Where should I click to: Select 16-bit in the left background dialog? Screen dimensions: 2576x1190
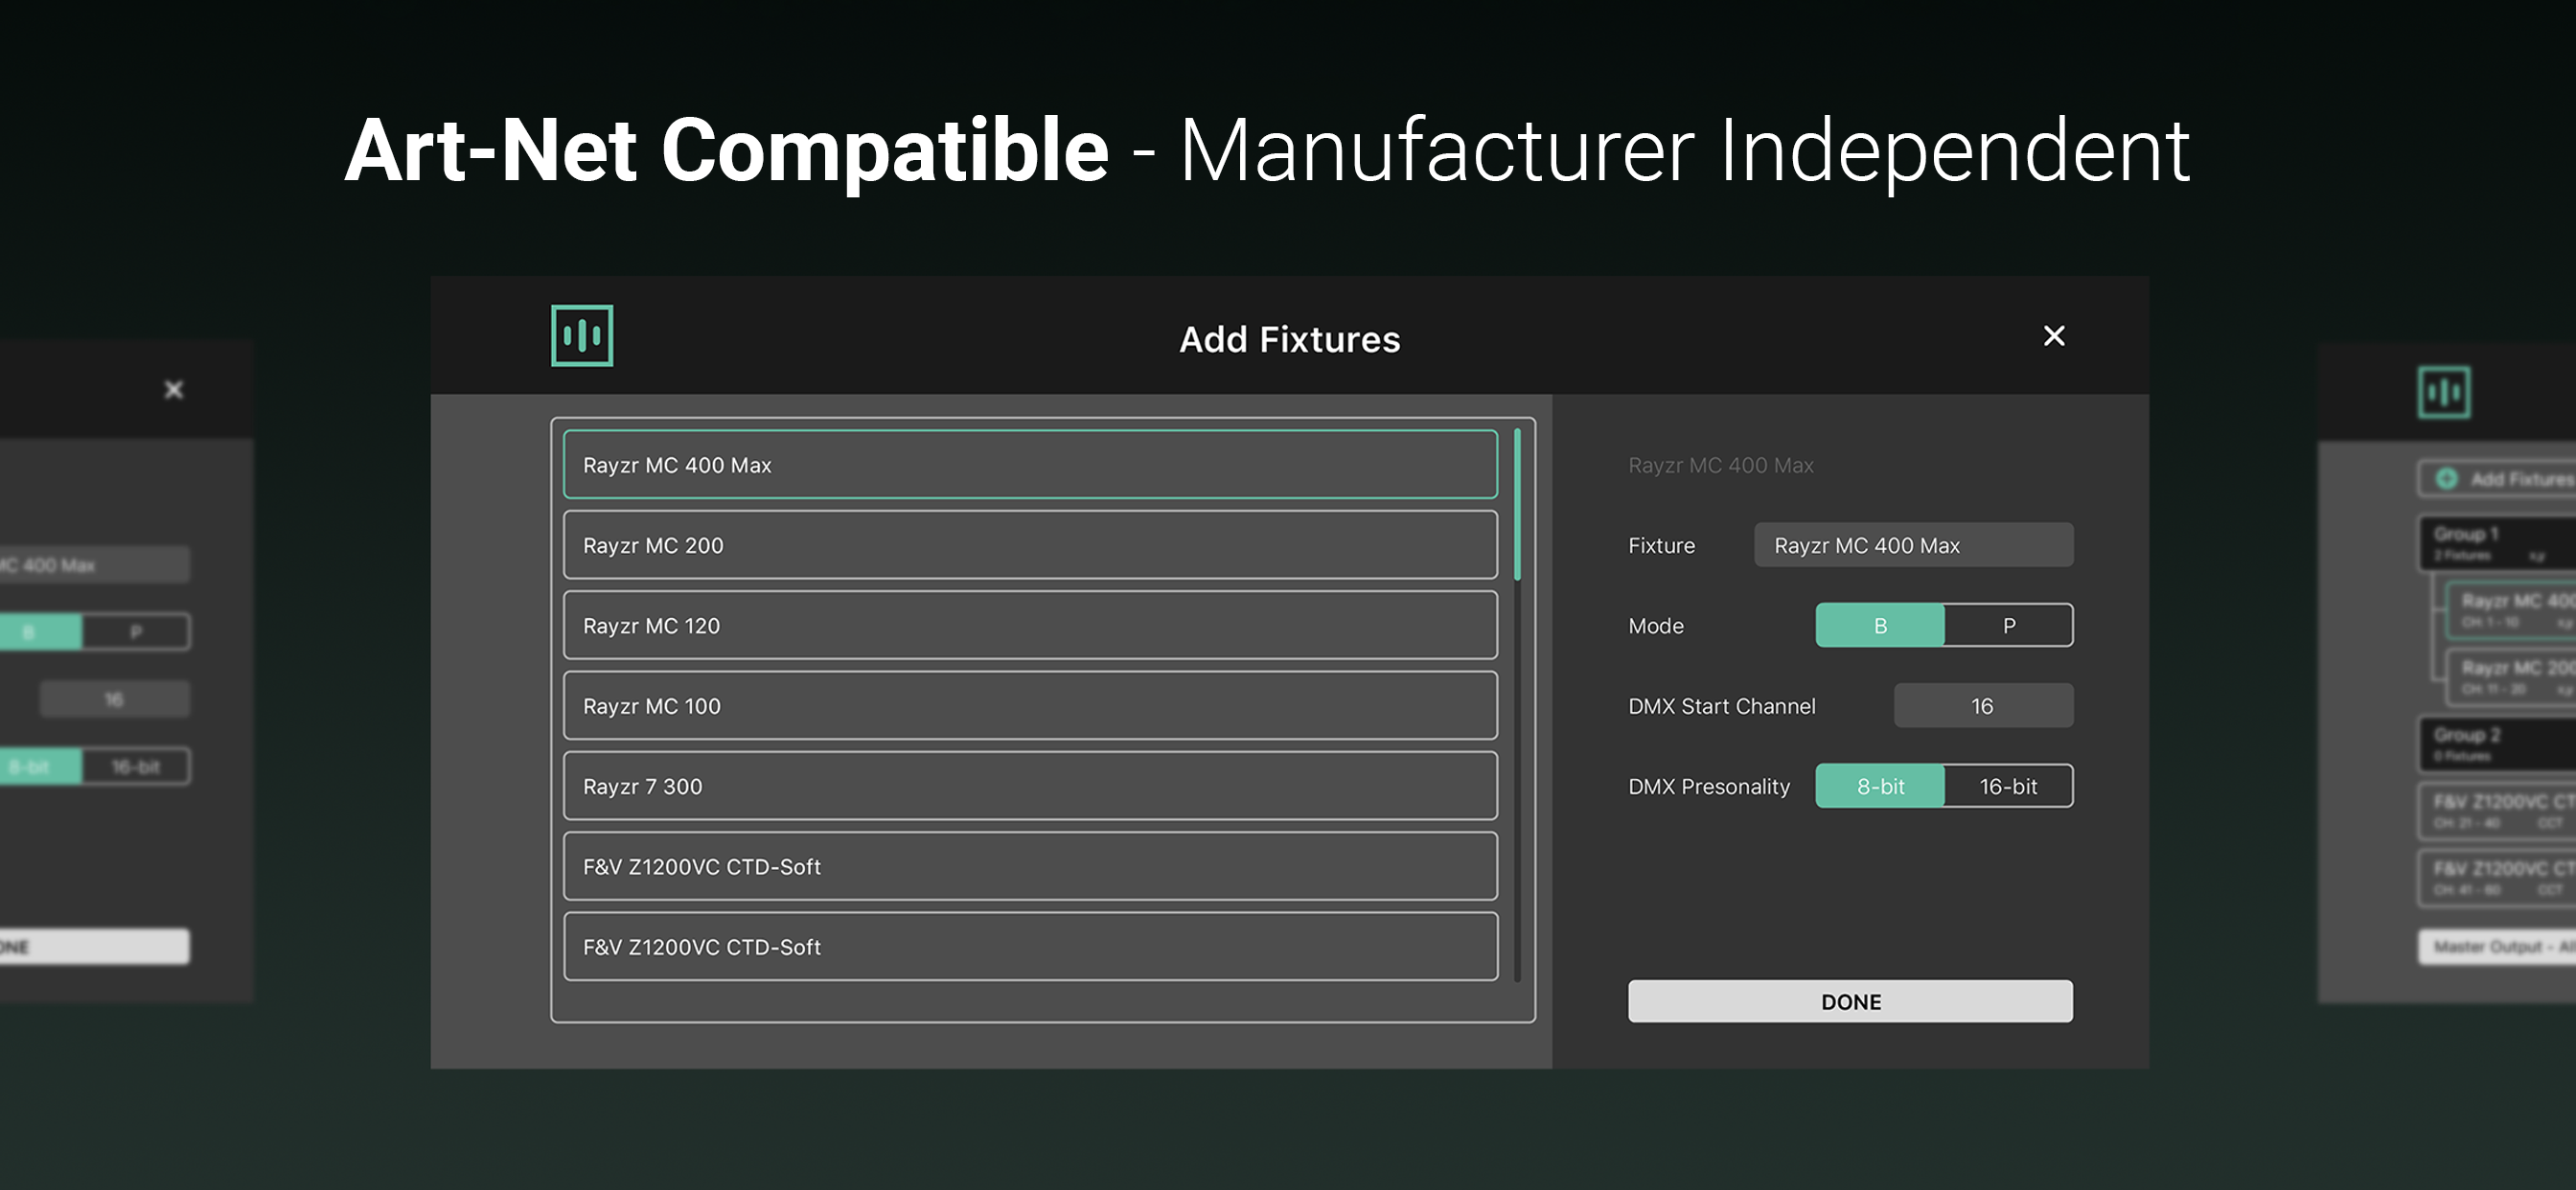coord(136,767)
